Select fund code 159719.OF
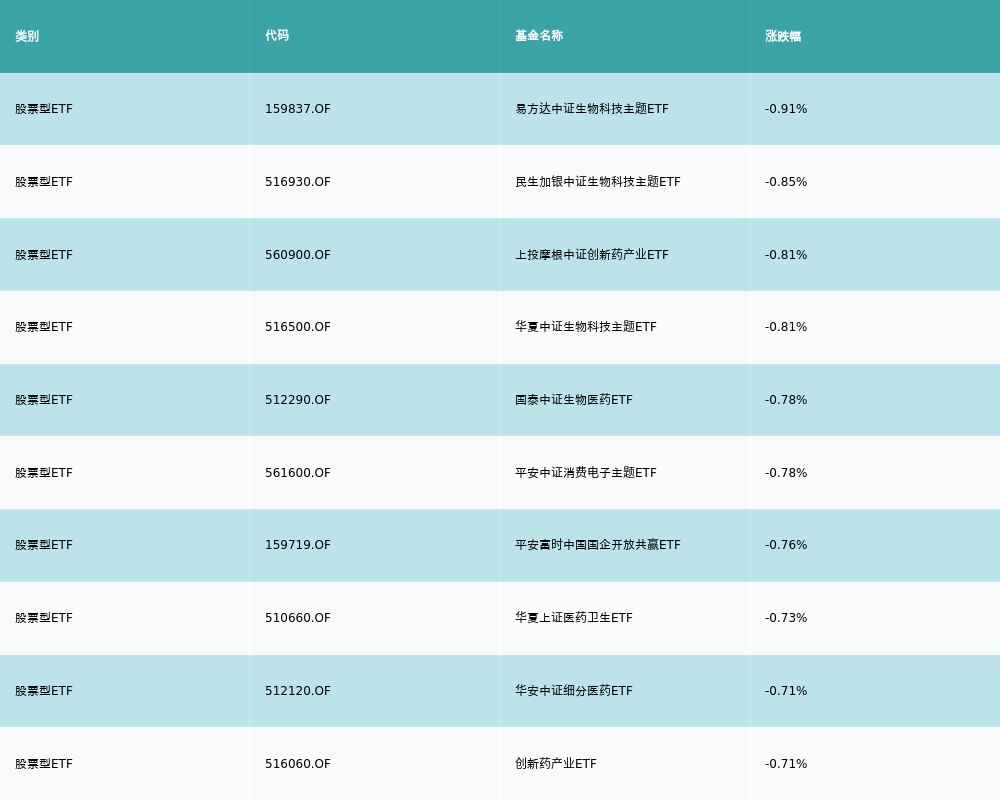Image resolution: width=1000 pixels, height=800 pixels. (298, 545)
